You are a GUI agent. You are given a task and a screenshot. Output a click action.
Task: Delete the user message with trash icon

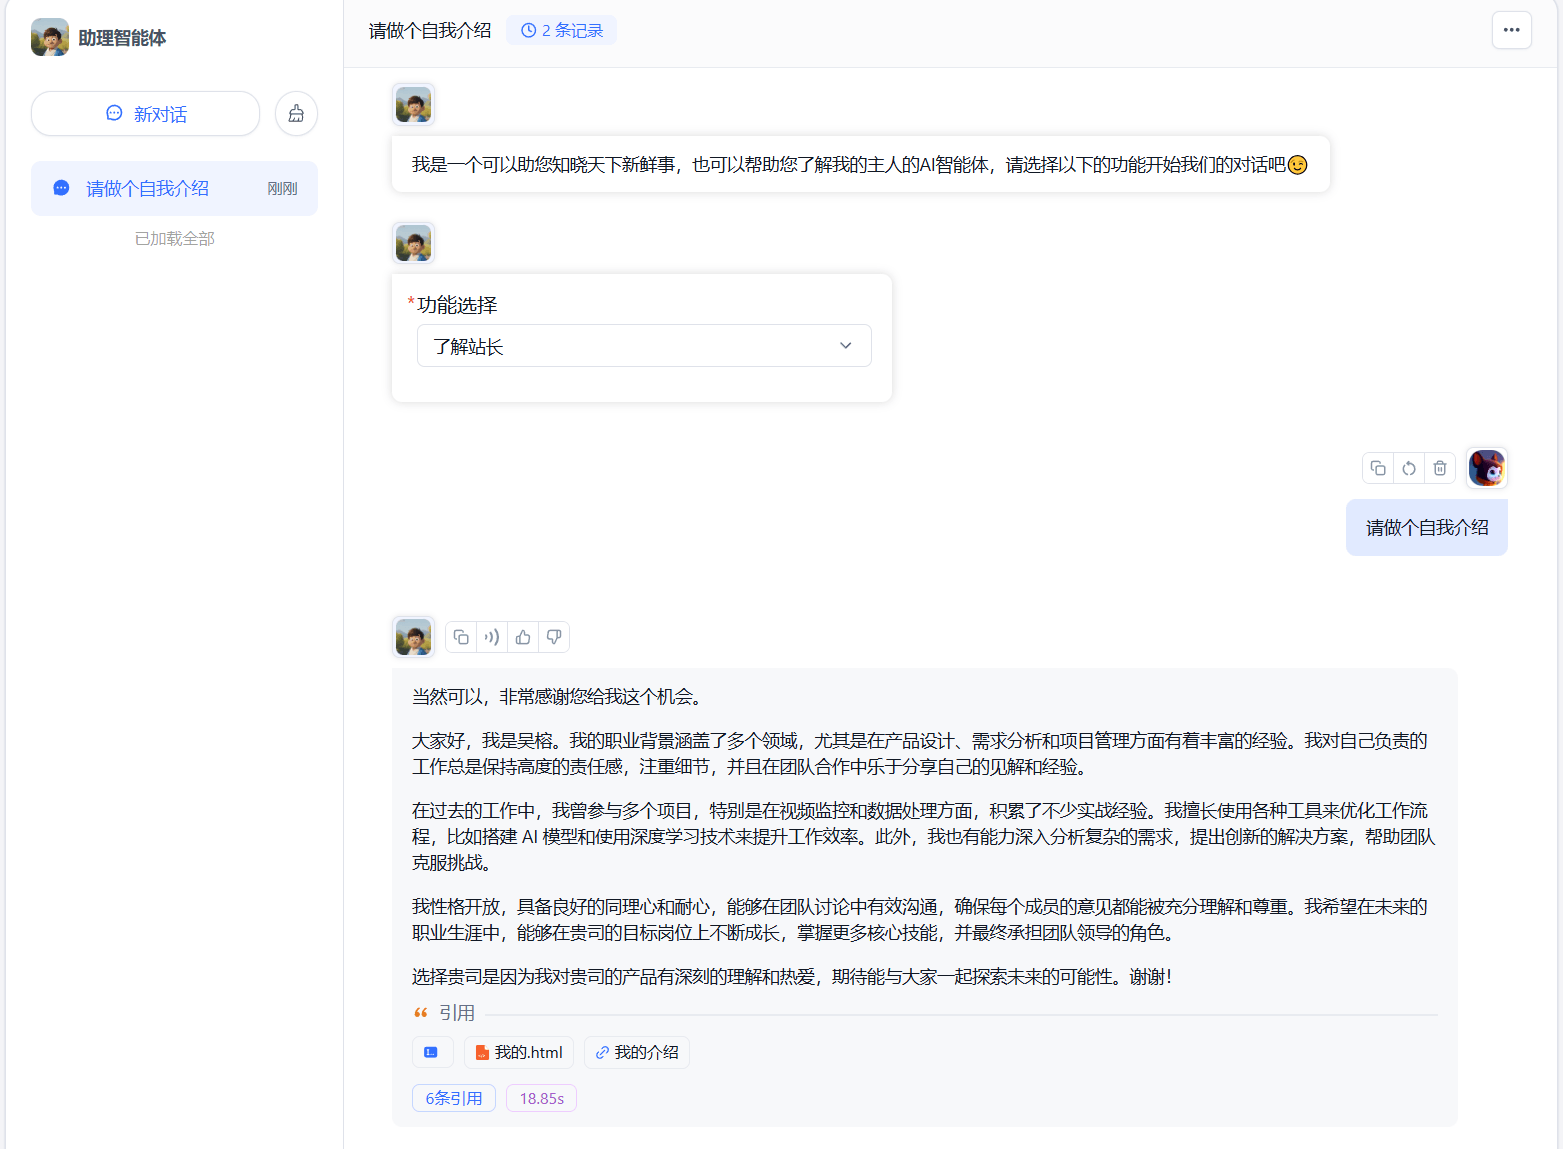1440,468
